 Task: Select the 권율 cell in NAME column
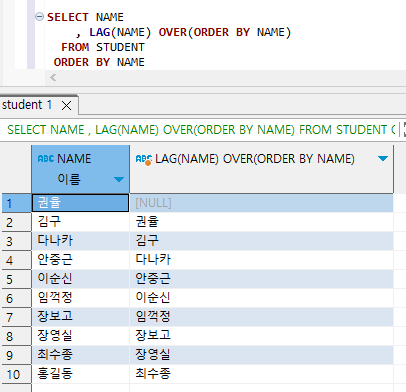click(80, 203)
